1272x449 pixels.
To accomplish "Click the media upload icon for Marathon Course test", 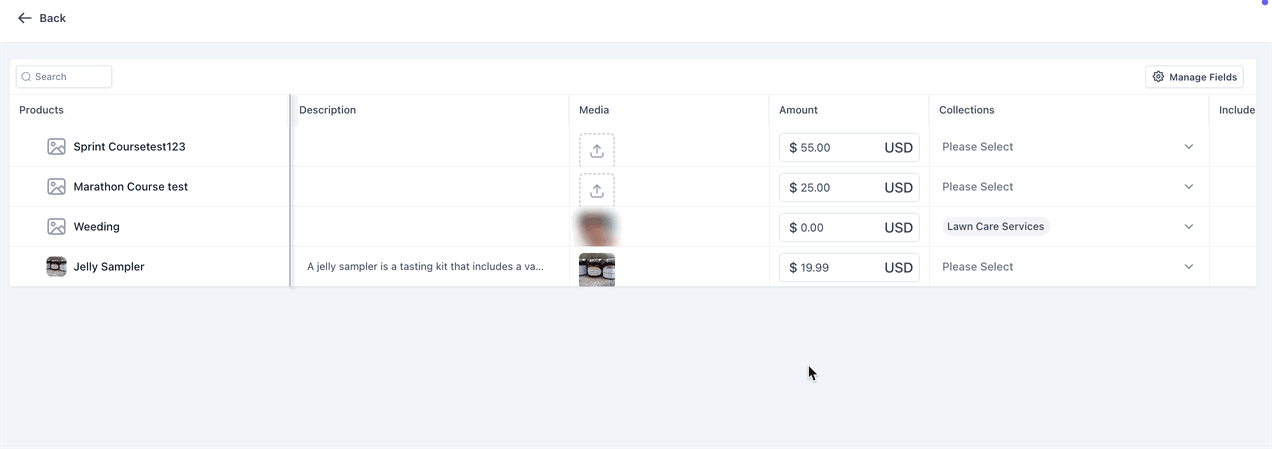I will click(597, 190).
